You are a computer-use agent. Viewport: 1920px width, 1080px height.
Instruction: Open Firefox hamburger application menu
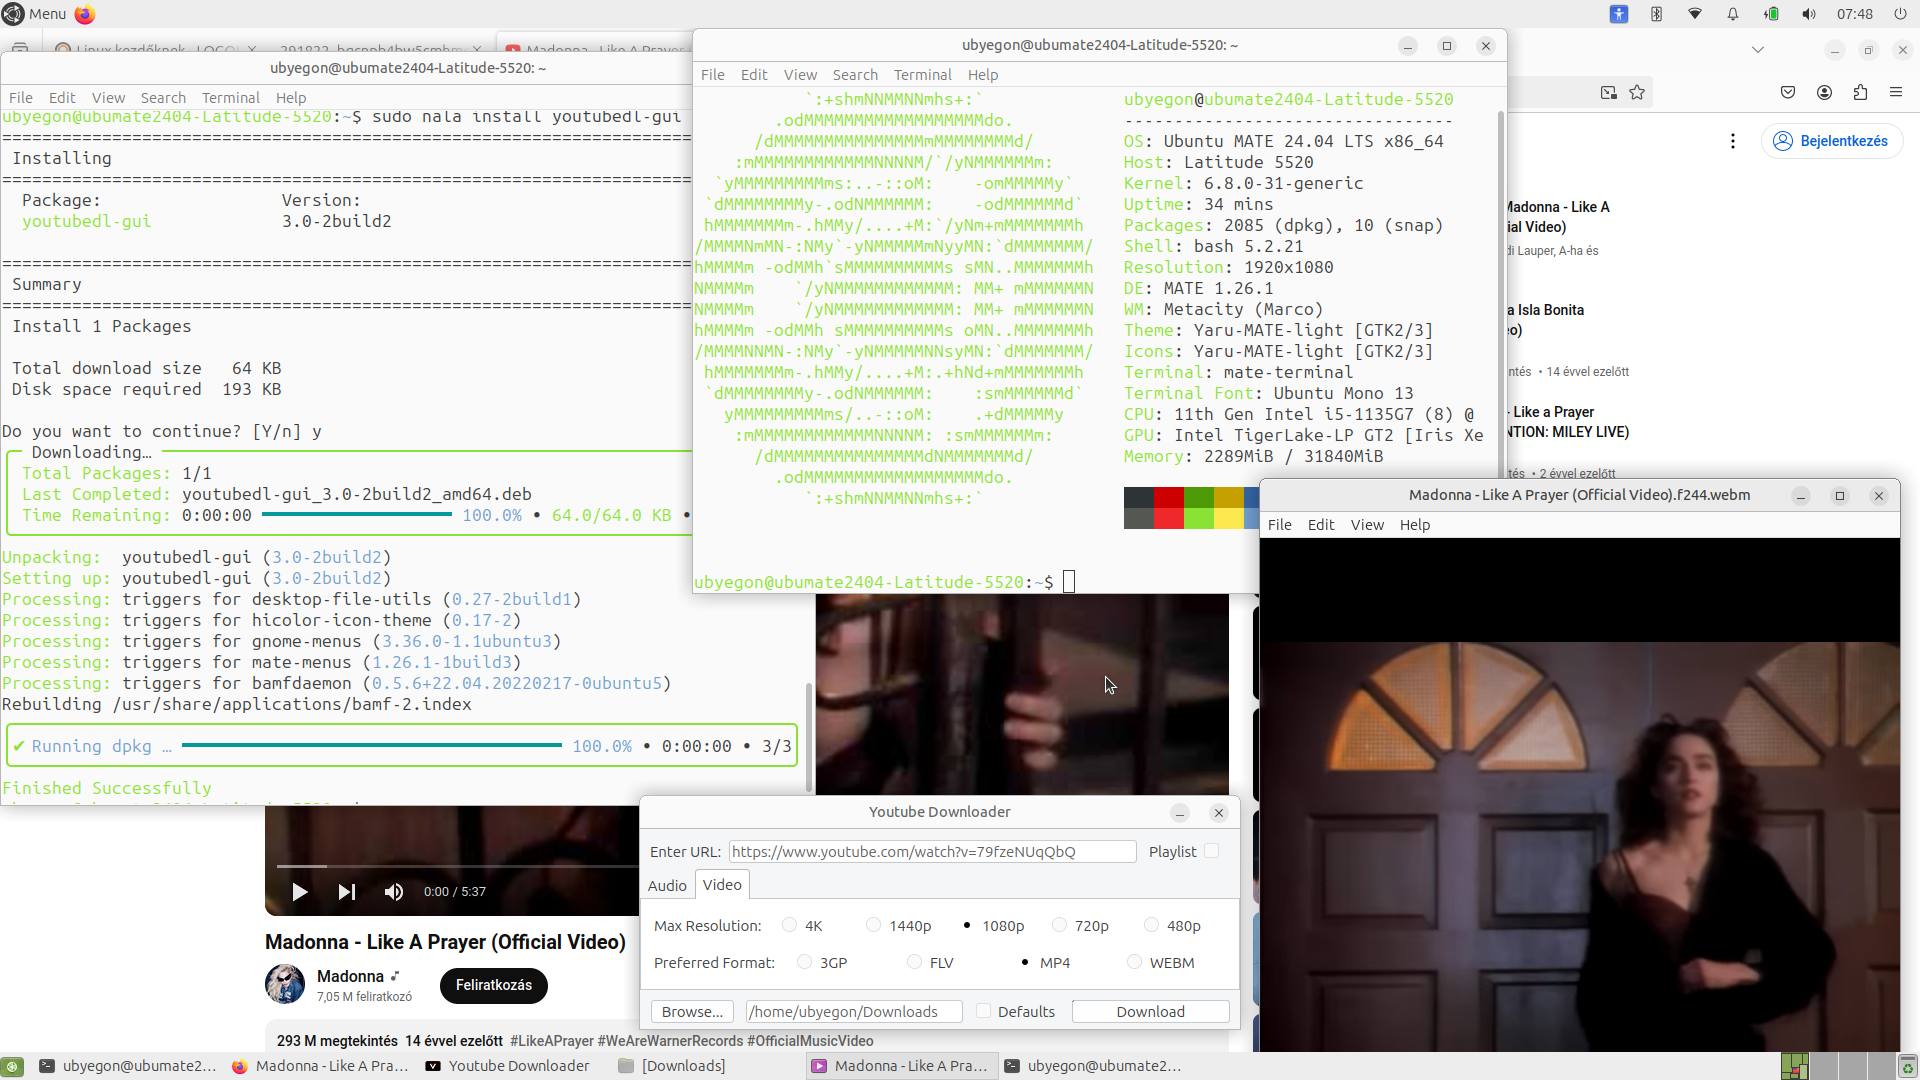(1896, 92)
